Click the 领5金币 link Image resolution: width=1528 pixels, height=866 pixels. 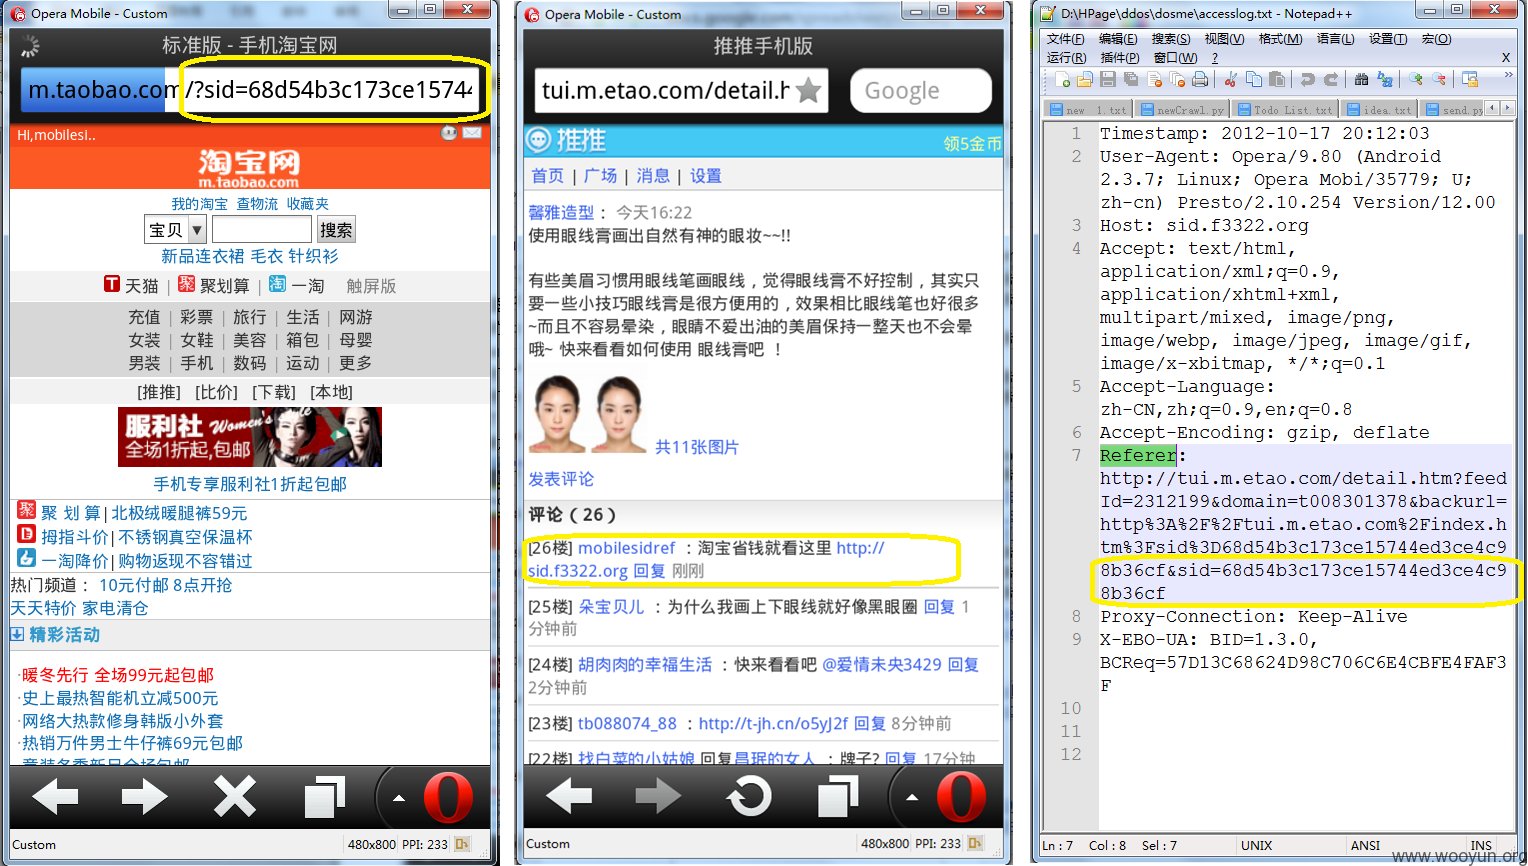(972, 144)
